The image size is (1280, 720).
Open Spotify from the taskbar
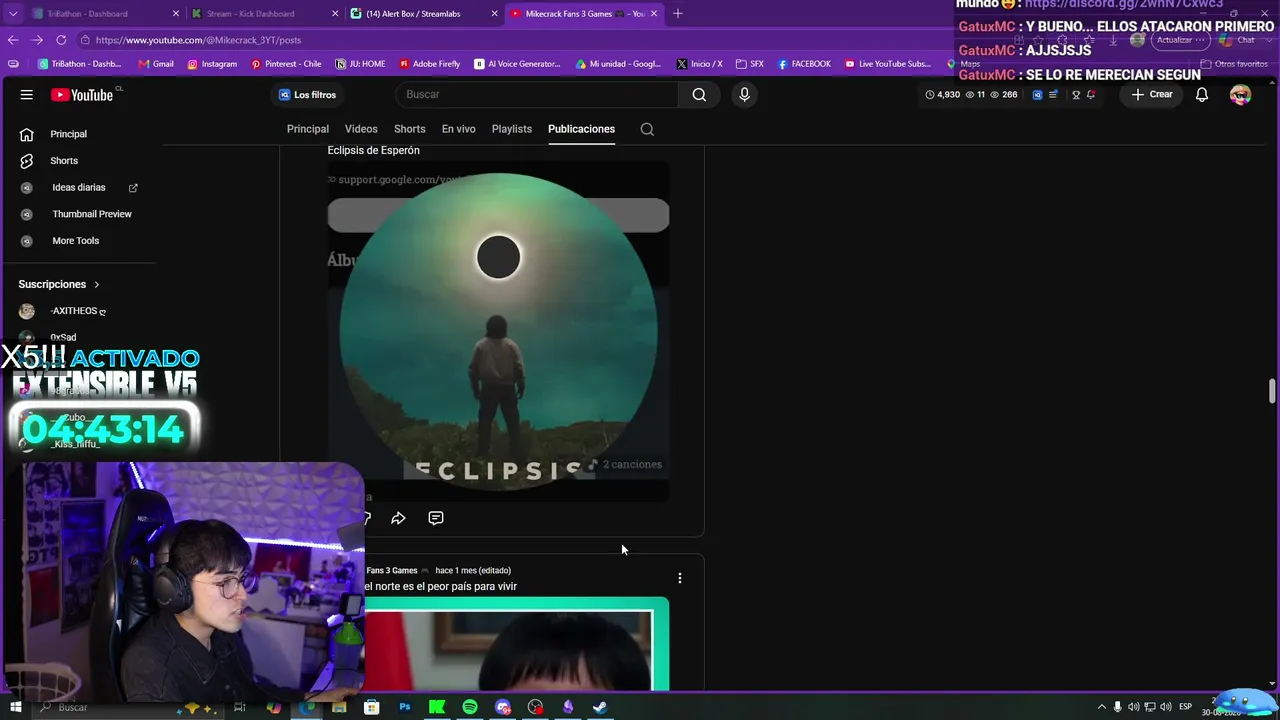pos(470,707)
